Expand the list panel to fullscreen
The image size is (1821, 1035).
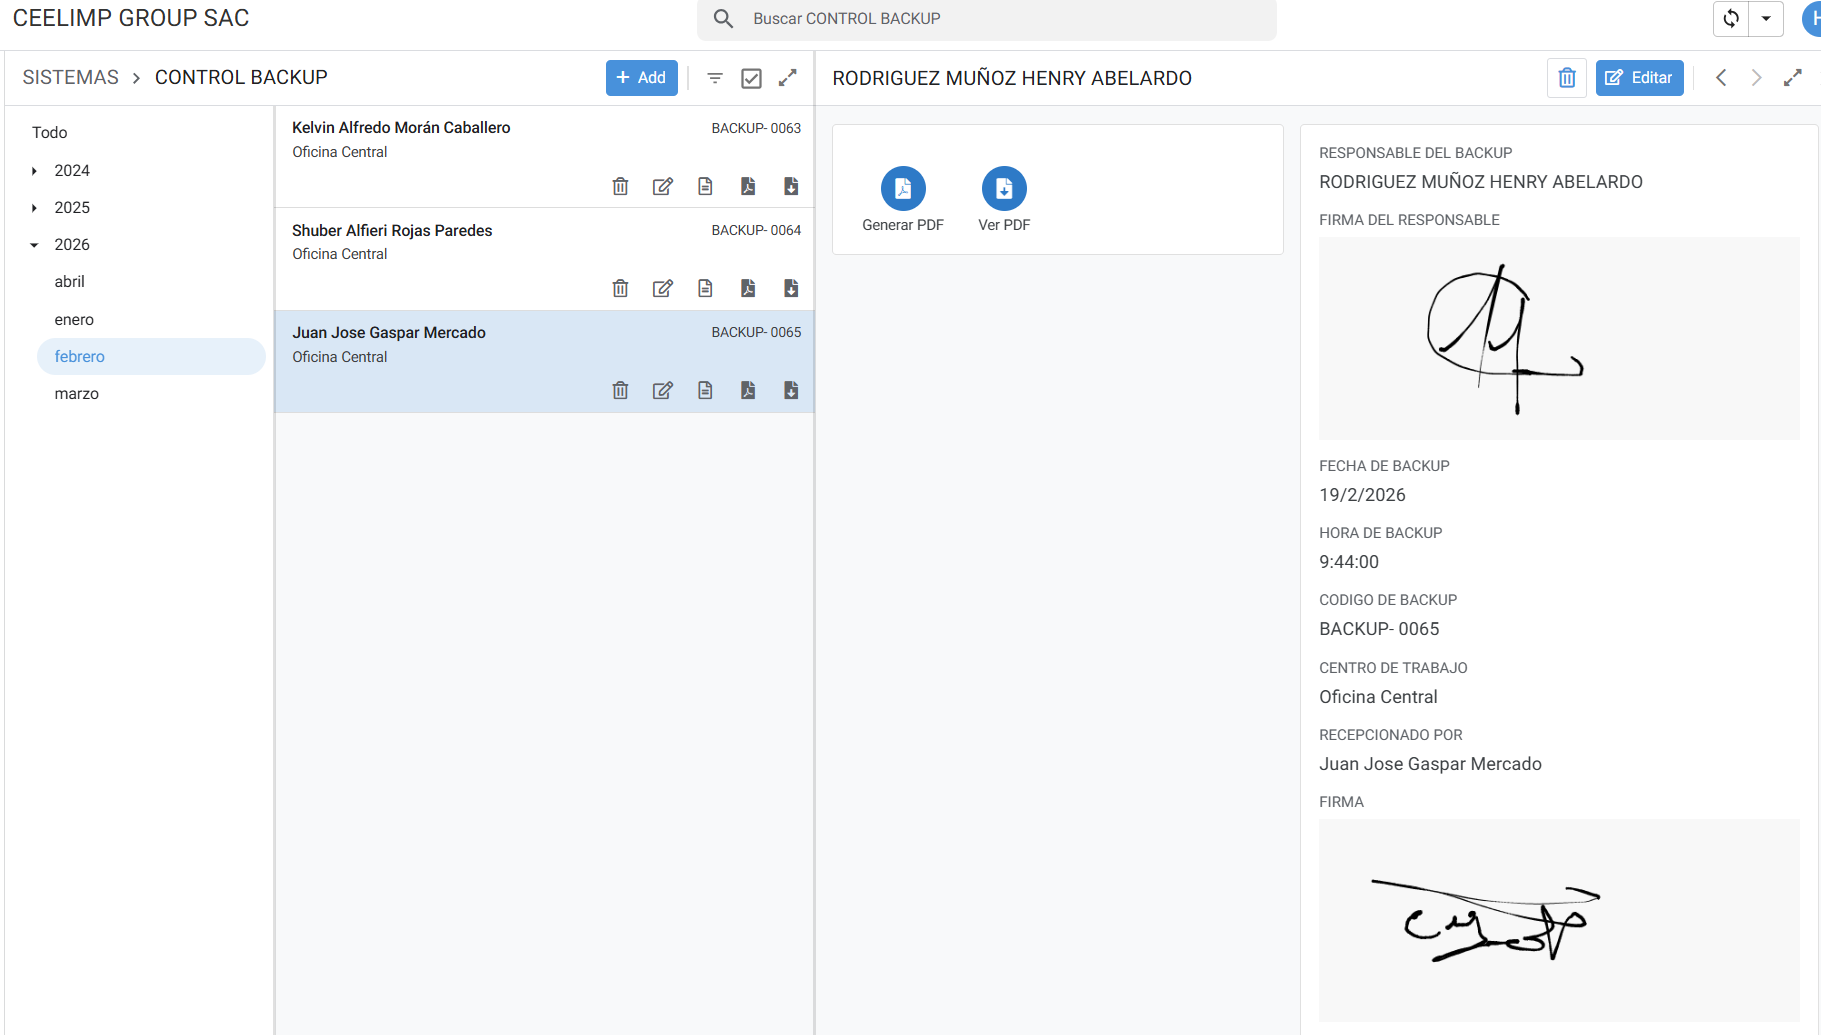788,77
